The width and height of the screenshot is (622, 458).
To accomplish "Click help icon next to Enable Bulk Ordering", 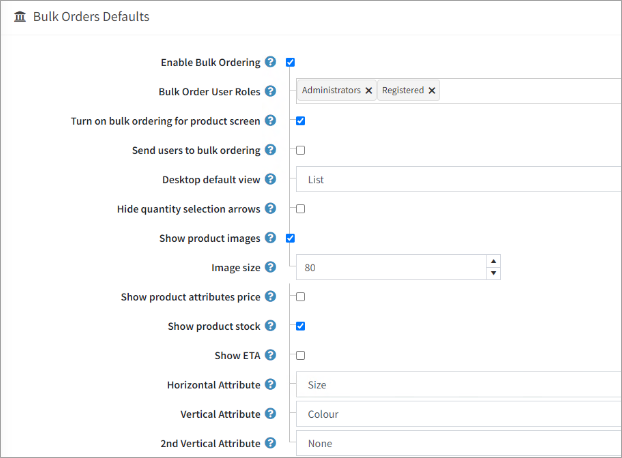I will click(271, 62).
